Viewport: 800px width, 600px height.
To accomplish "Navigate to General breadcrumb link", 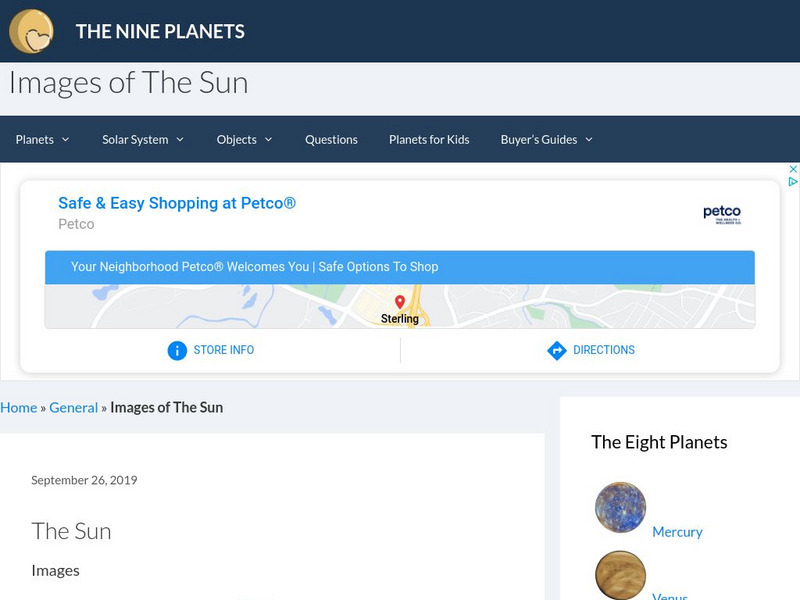I will coord(73,408).
